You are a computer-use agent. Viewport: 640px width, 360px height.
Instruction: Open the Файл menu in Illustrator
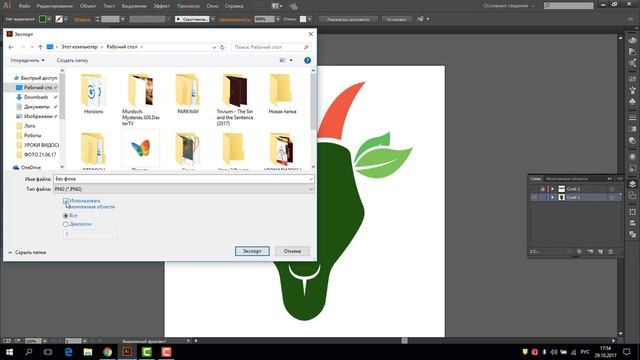pyautogui.click(x=24, y=6)
